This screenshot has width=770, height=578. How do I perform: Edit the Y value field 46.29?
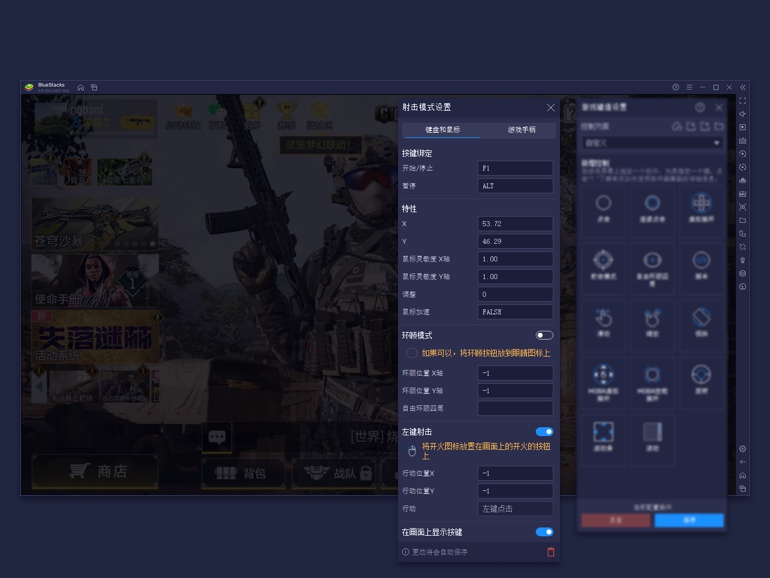(x=515, y=242)
